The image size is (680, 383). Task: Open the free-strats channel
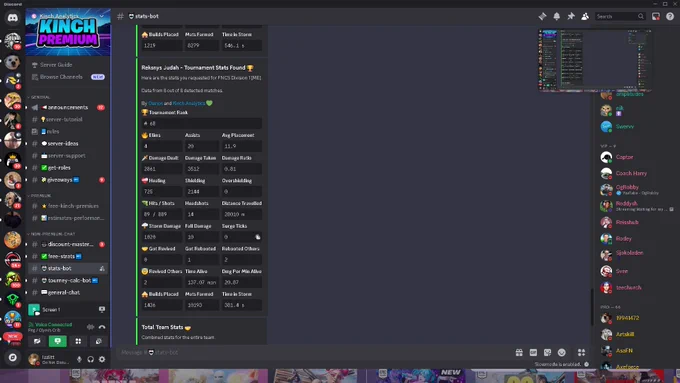(x=68, y=256)
